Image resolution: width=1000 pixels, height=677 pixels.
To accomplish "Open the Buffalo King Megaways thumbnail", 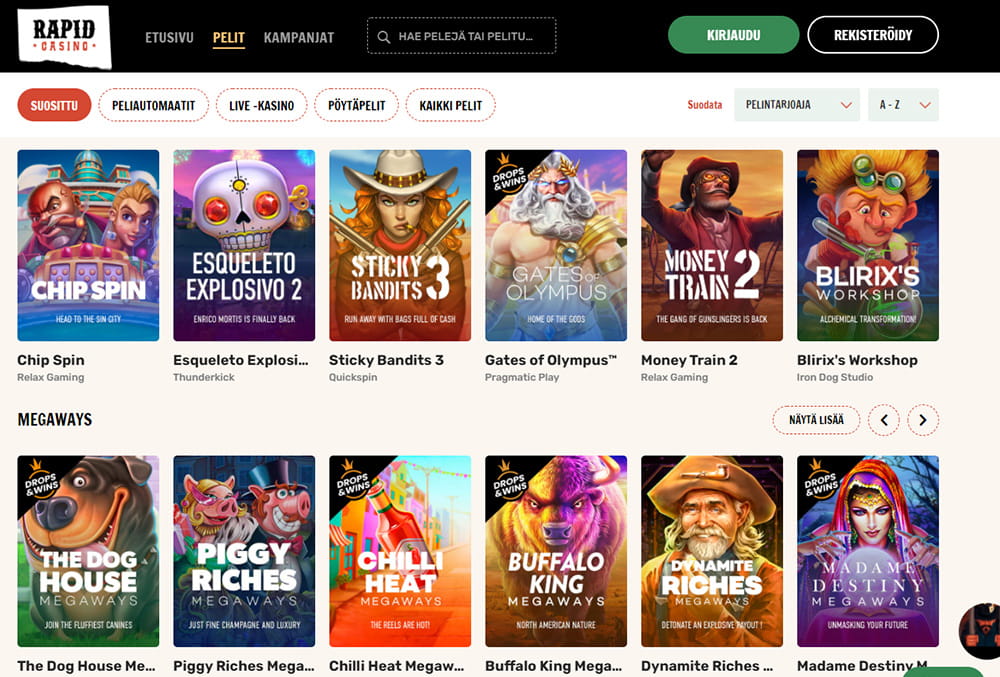I will pyautogui.click(x=556, y=551).
